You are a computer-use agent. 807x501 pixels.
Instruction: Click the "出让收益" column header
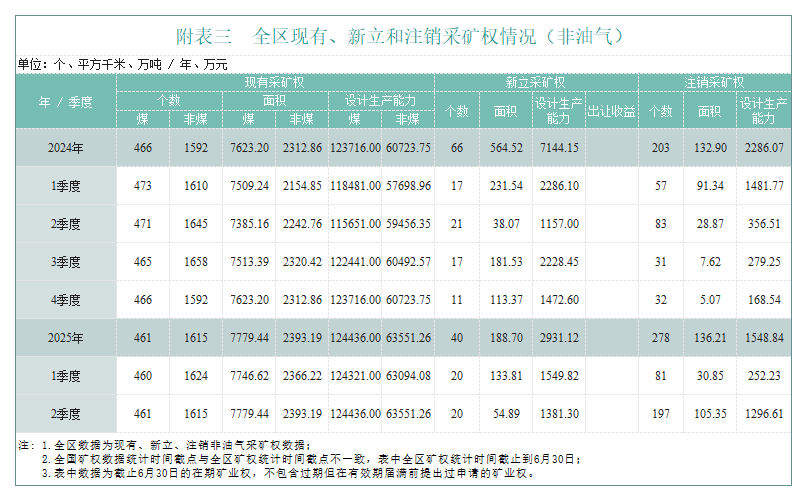point(611,110)
